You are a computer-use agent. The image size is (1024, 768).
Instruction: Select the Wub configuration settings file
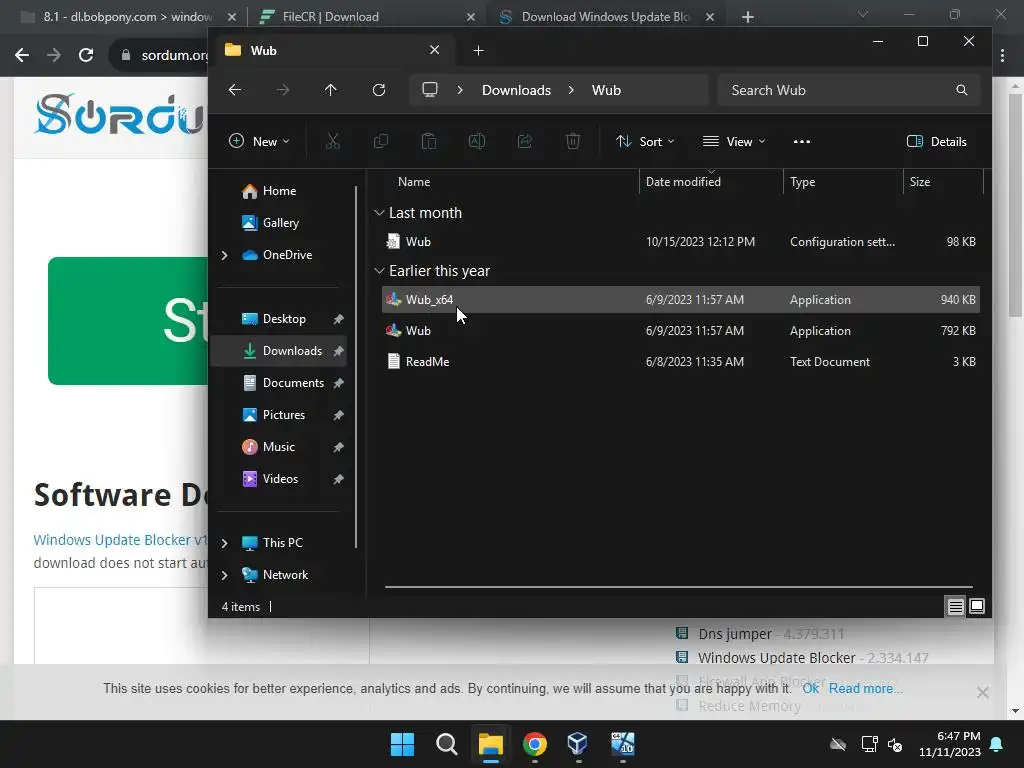[680, 242]
